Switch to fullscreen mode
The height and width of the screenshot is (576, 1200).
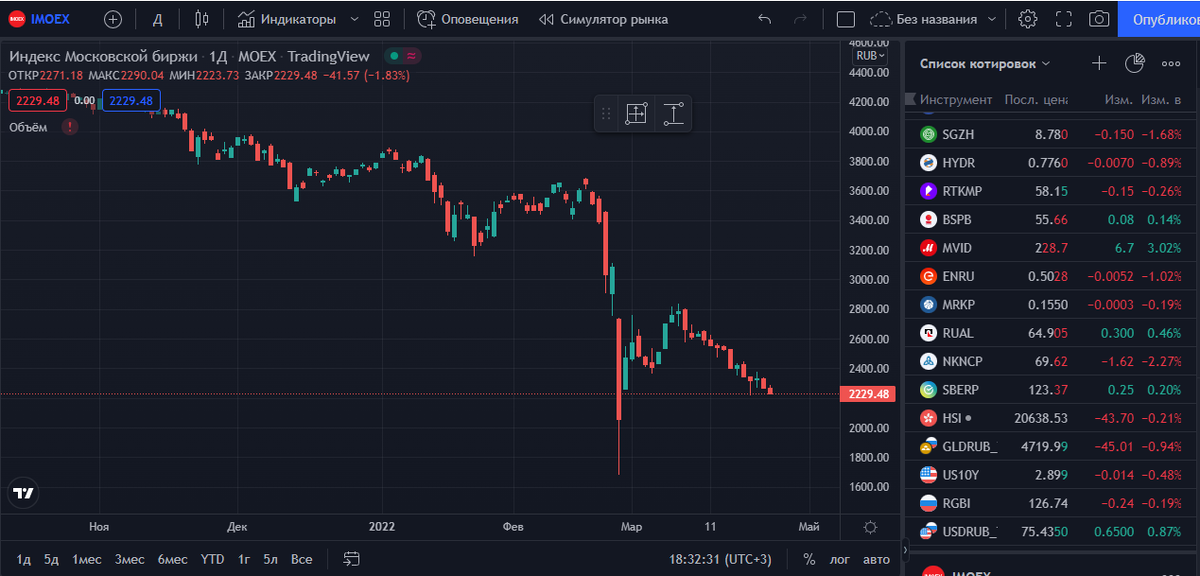pyautogui.click(x=1063, y=19)
